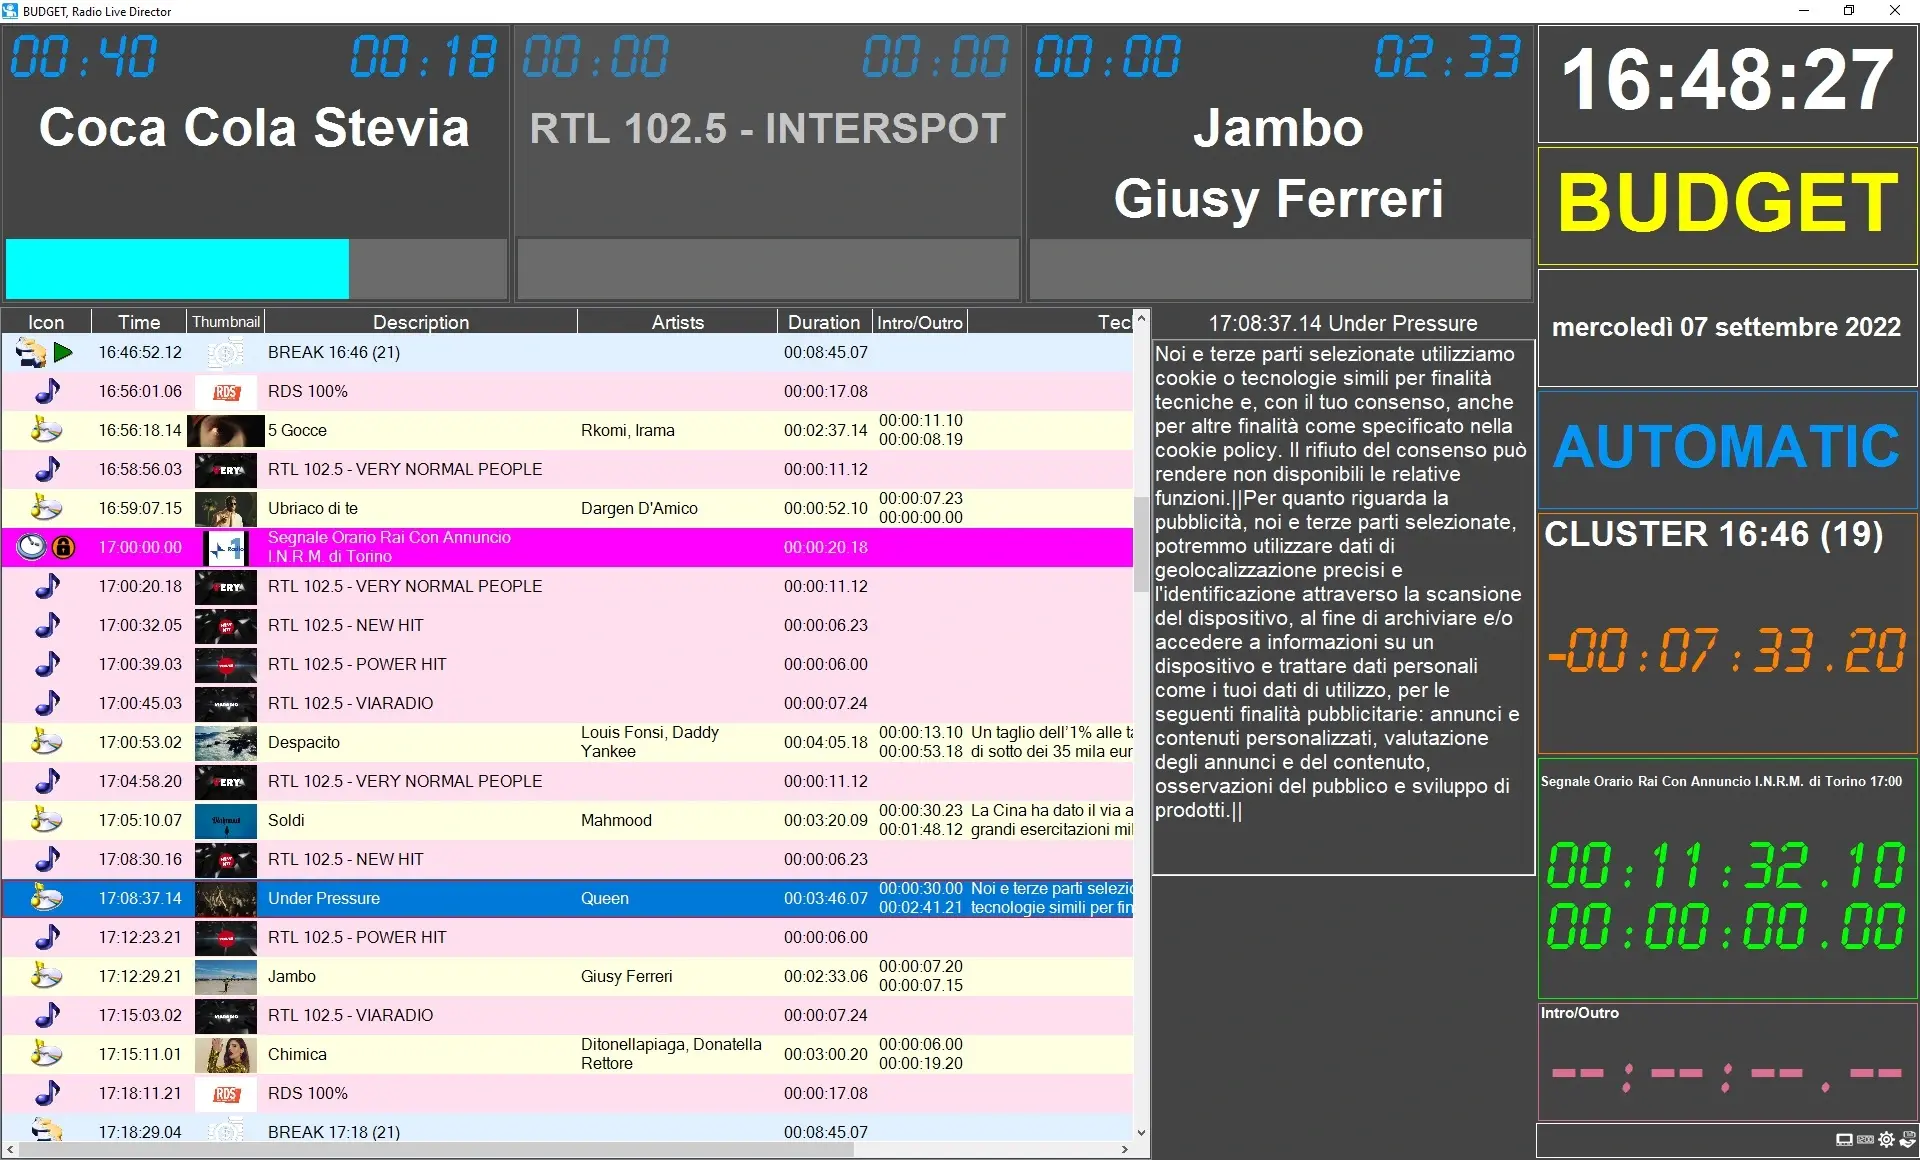Click the settings gear icon in bottom bar
This screenshot has width=1920, height=1160.
1886,1140
